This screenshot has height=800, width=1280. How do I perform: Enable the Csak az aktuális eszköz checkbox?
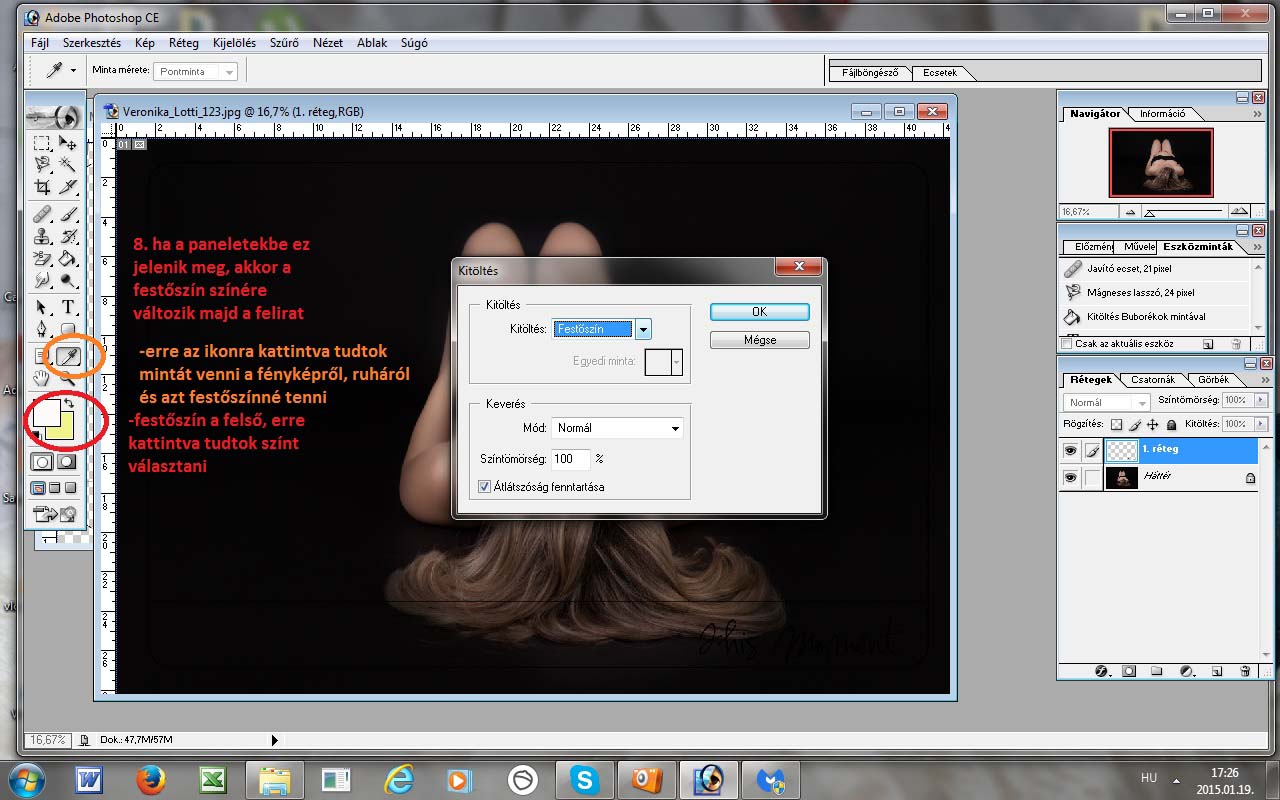pos(1067,344)
